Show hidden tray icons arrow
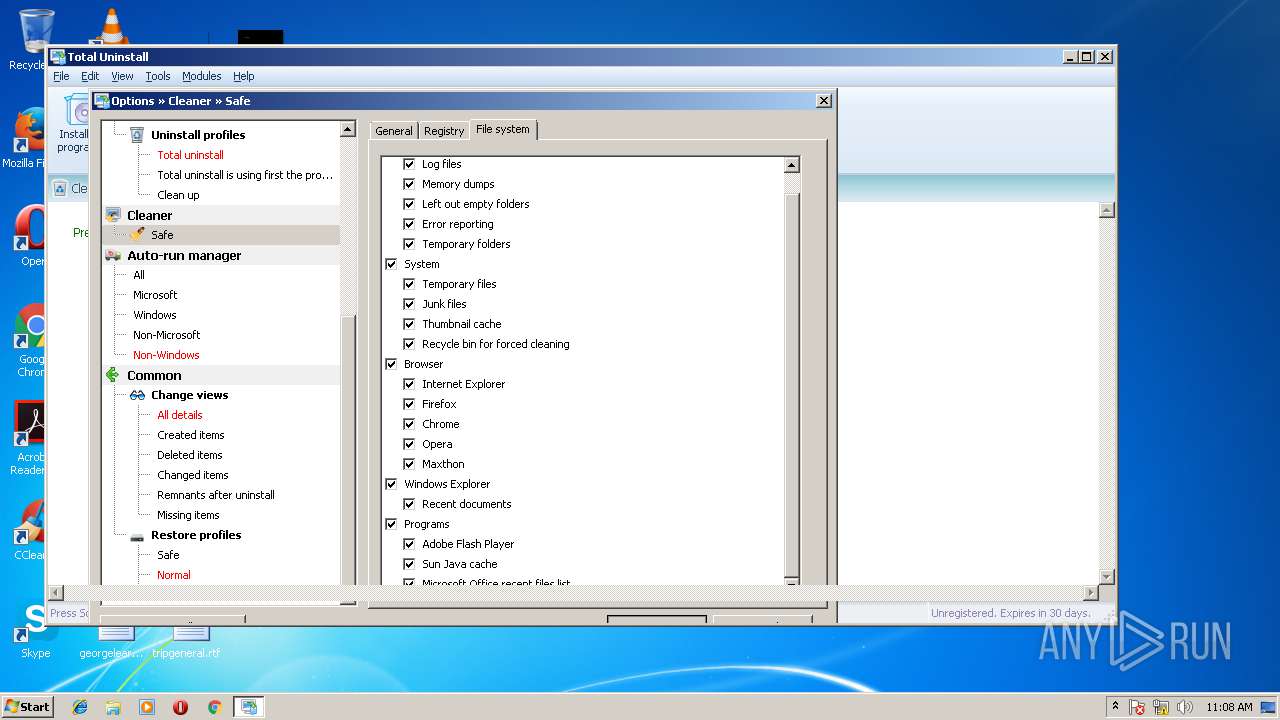Image resolution: width=1280 pixels, height=720 pixels. pyautogui.click(x=1115, y=706)
